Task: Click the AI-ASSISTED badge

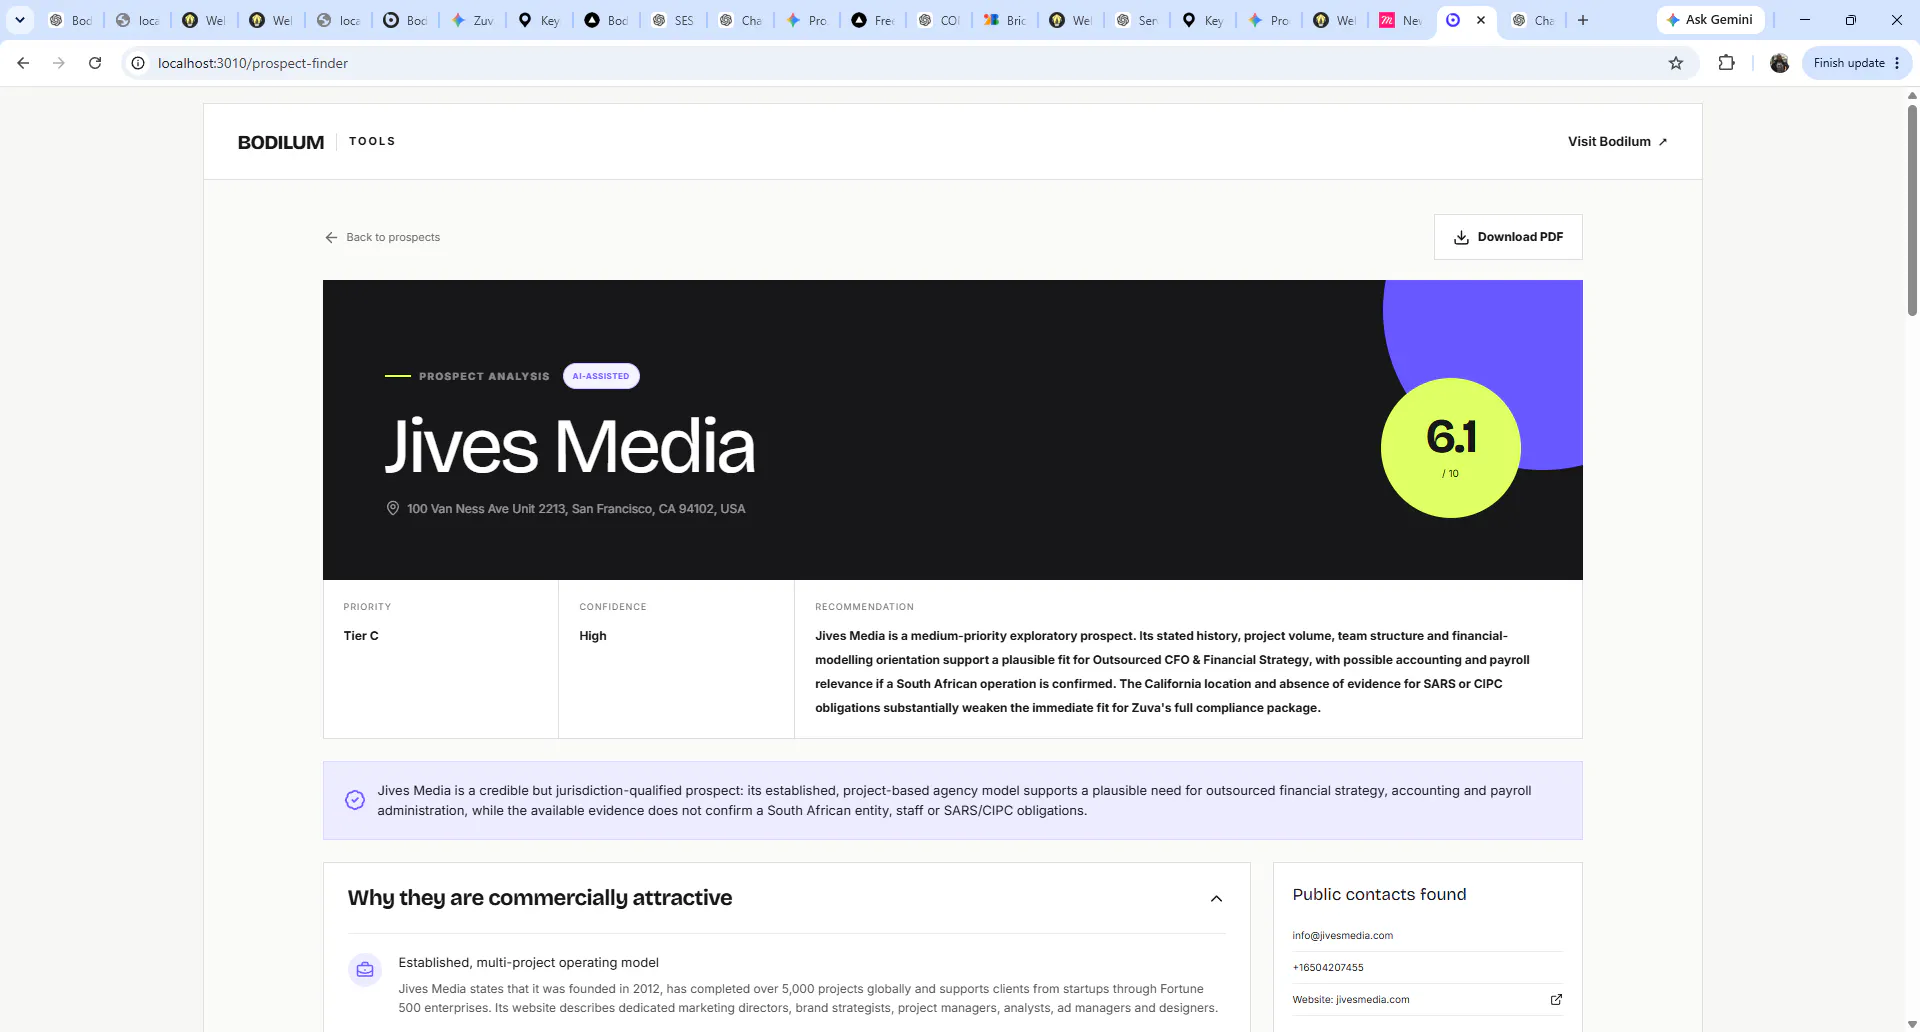Action: pos(601,376)
